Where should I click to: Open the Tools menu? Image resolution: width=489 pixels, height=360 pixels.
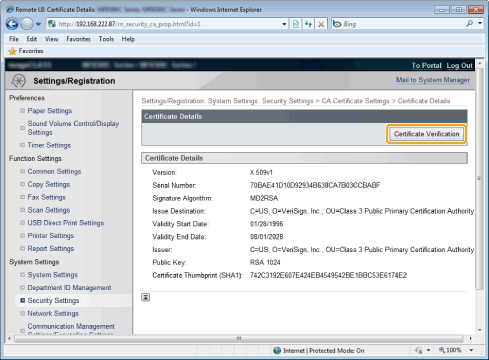[x=106, y=39]
